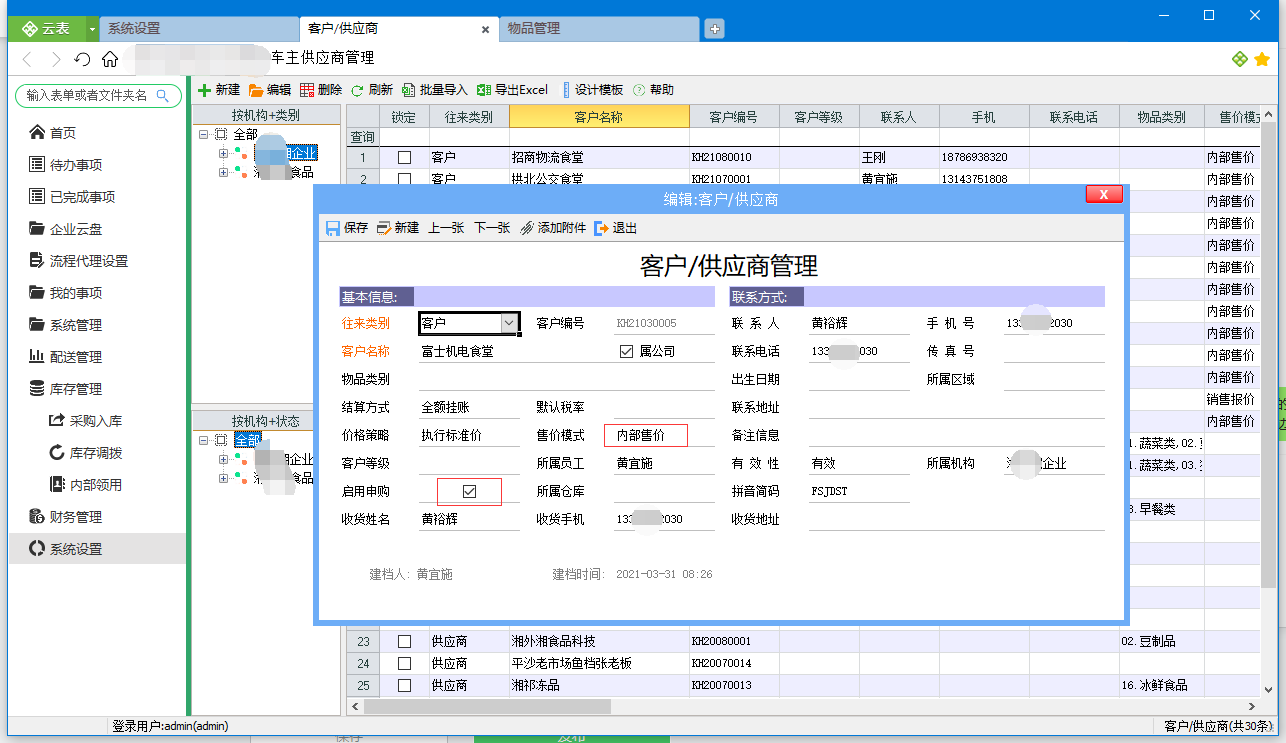Switch to the 物品管理 tab
The width and height of the screenshot is (1286, 743).
point(598,29)
